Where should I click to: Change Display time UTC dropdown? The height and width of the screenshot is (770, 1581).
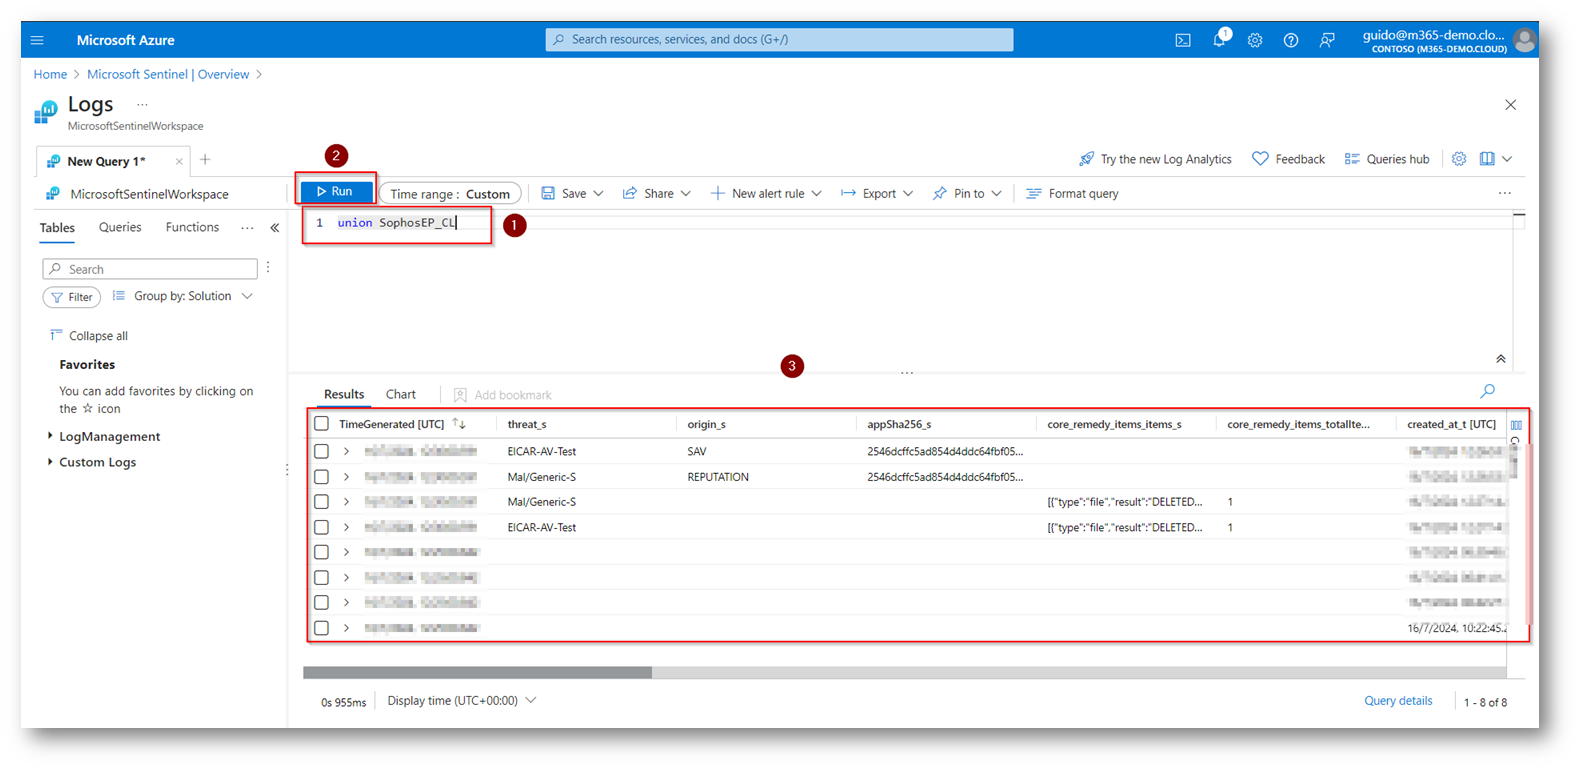point(461,701)
